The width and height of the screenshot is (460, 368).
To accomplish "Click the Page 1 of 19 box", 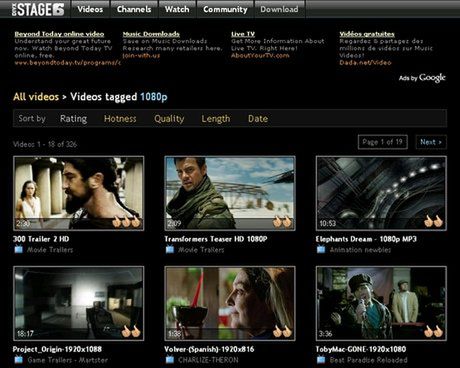I will (383, 142).
